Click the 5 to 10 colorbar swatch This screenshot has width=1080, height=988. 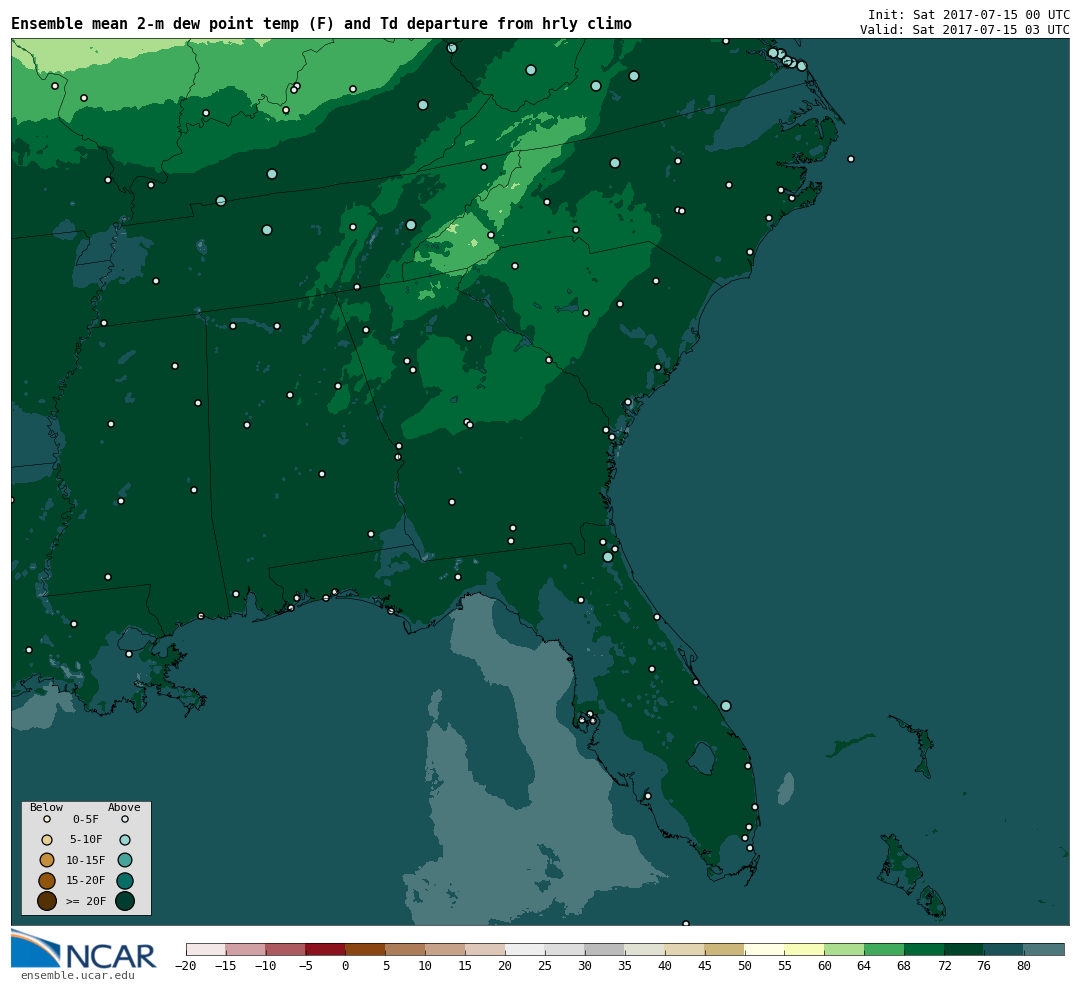[406, 950]
